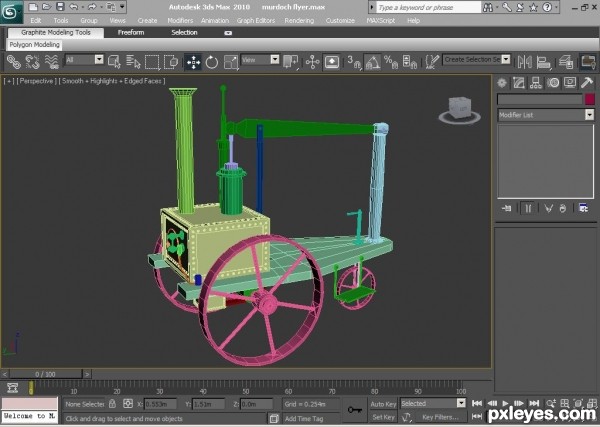Click the Graphite Modeling Tools ribbon toggle icon
This screenshot has width=600, height=427.
coord(588,62)
